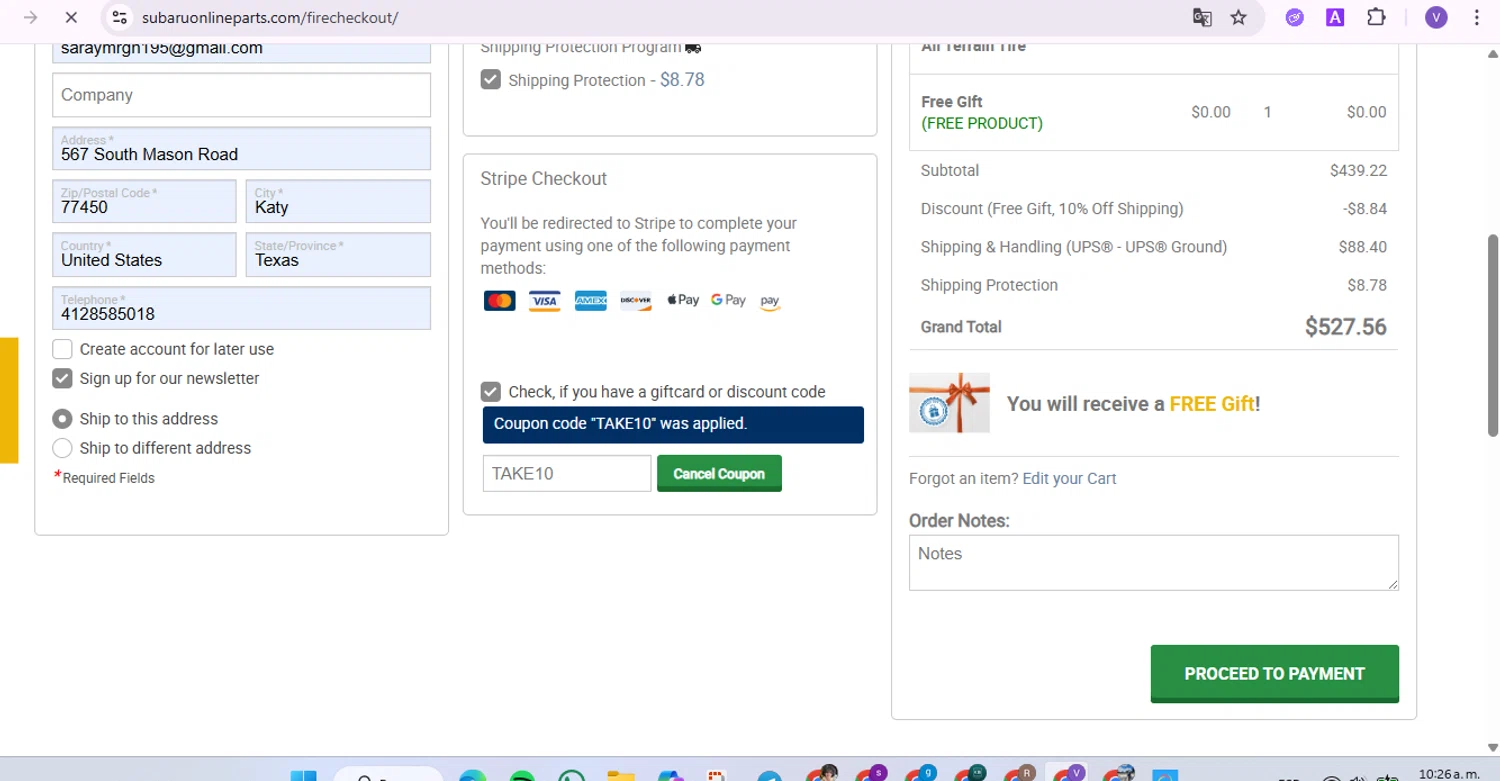Click the Zip/Postal Code field
Screen dimensions: 1500x781
coord(144,201)
